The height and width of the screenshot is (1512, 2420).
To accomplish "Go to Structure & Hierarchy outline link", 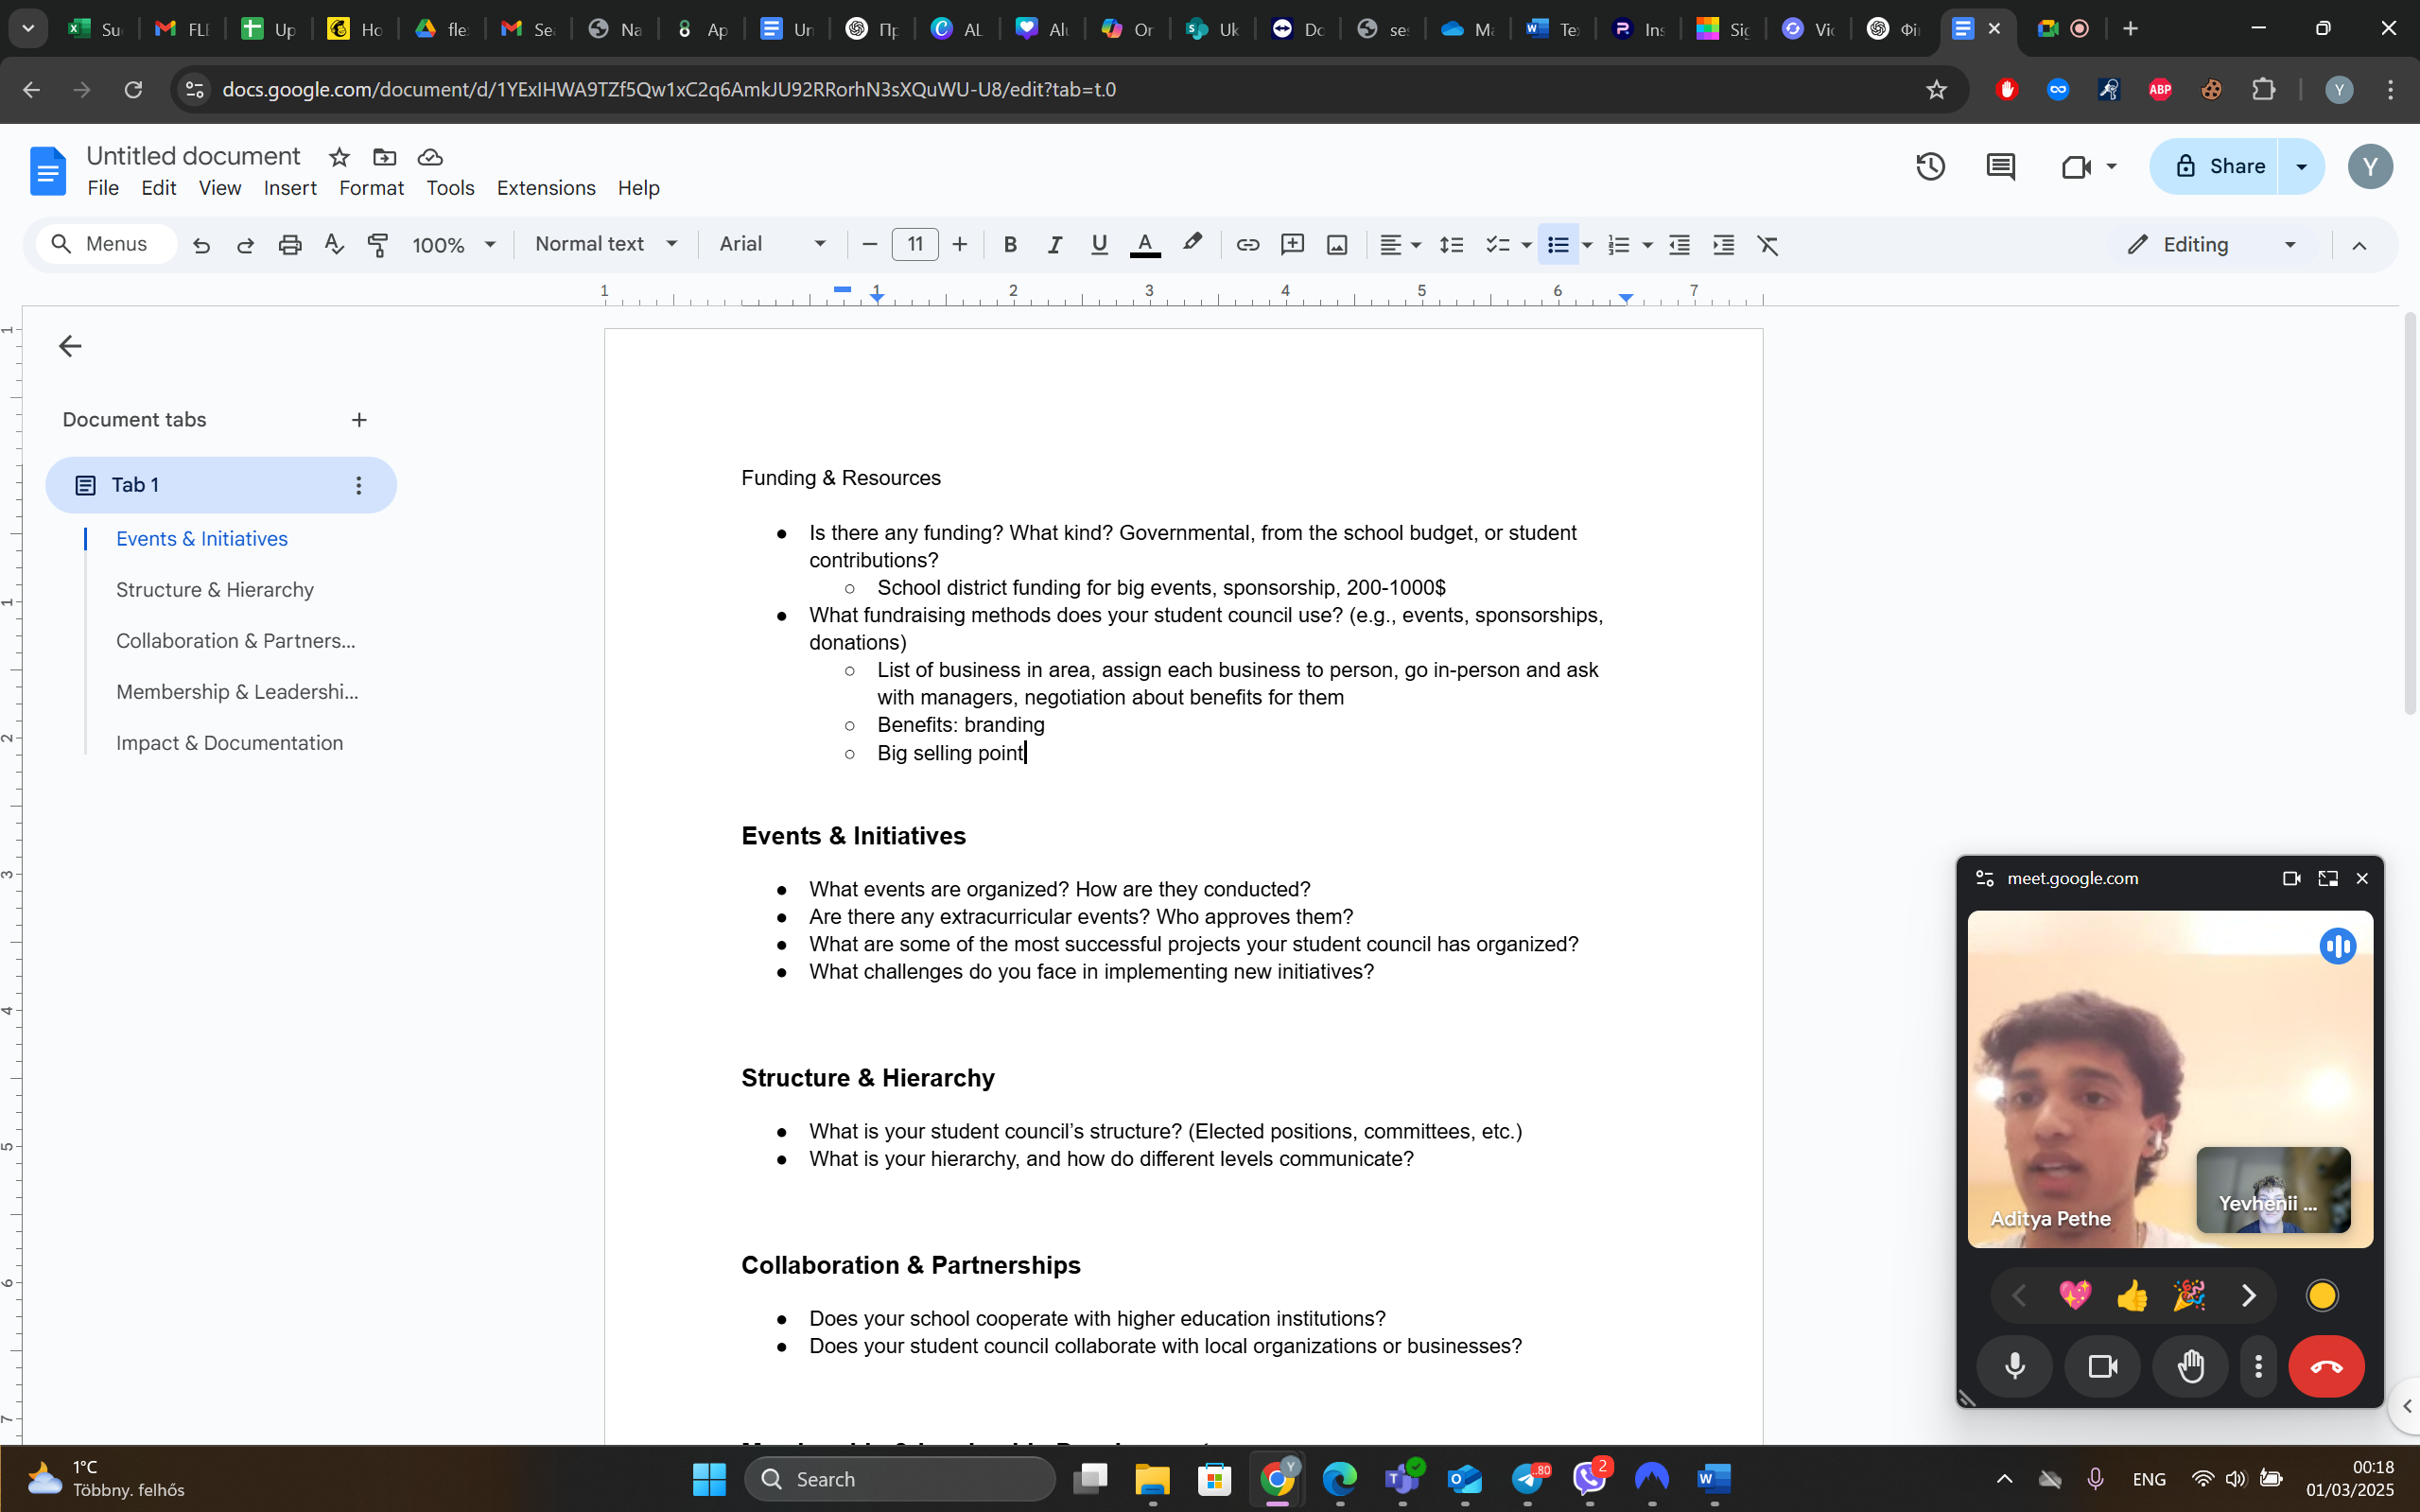I will click(x=215, y=590).
